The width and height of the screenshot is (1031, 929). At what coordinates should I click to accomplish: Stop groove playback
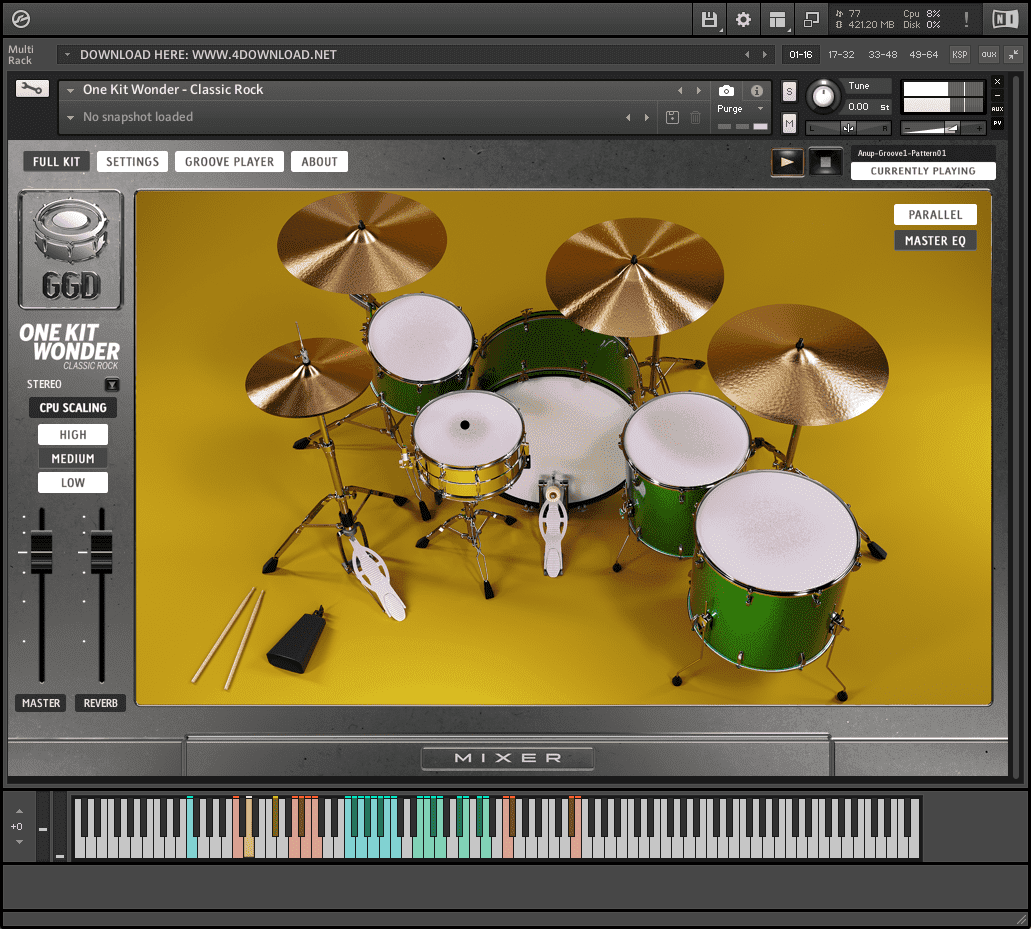[x=825, y=162]
